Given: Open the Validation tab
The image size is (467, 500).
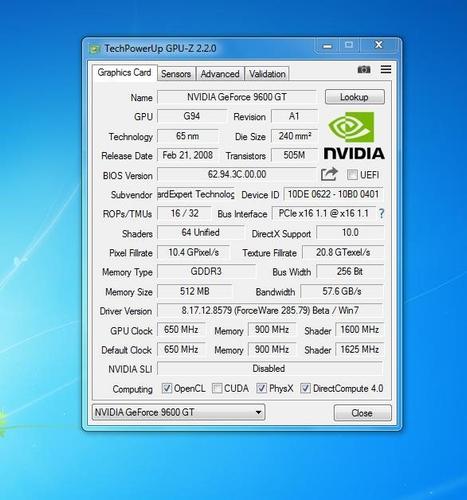Looking at the screenshot, I should click(x=267, y=74).
